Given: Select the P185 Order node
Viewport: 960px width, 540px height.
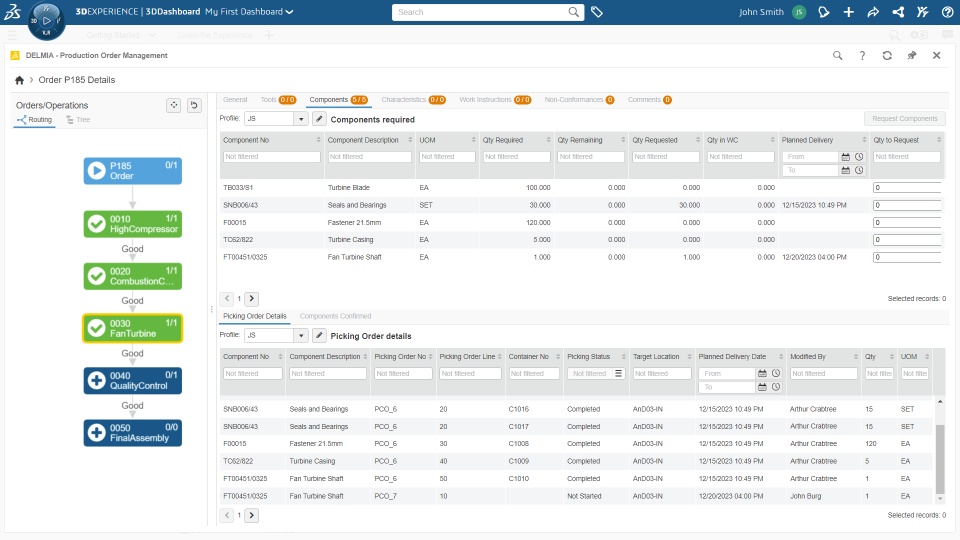Looking at the screenshot, I should tap(133, 171).
